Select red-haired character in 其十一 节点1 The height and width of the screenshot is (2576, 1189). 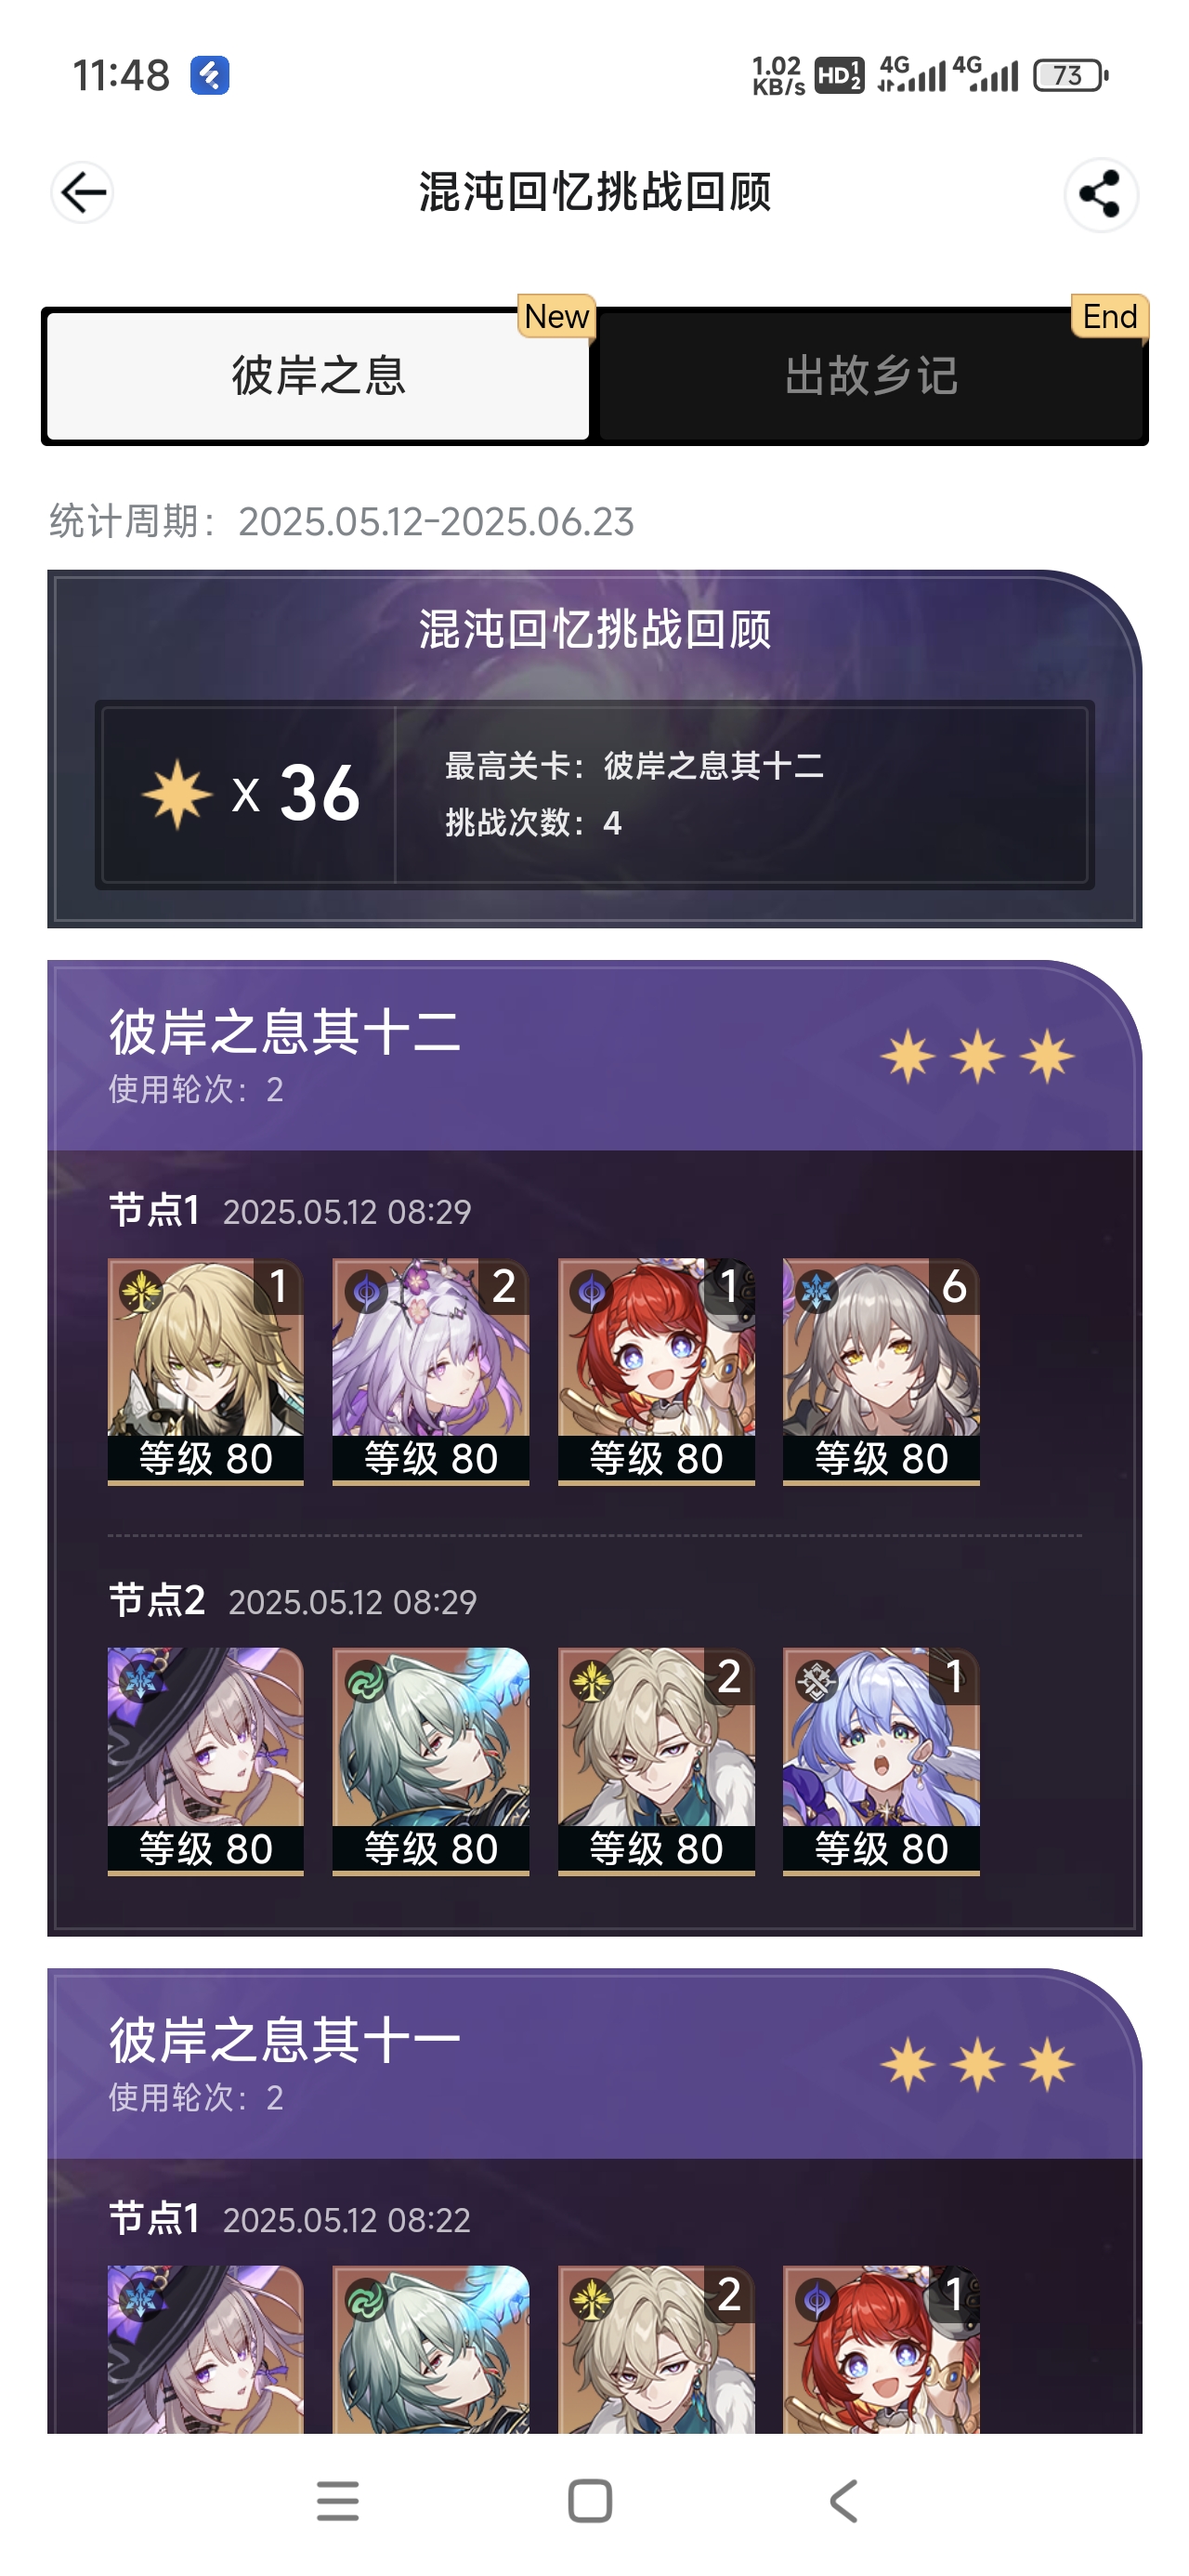click(x=881, y=2349)
